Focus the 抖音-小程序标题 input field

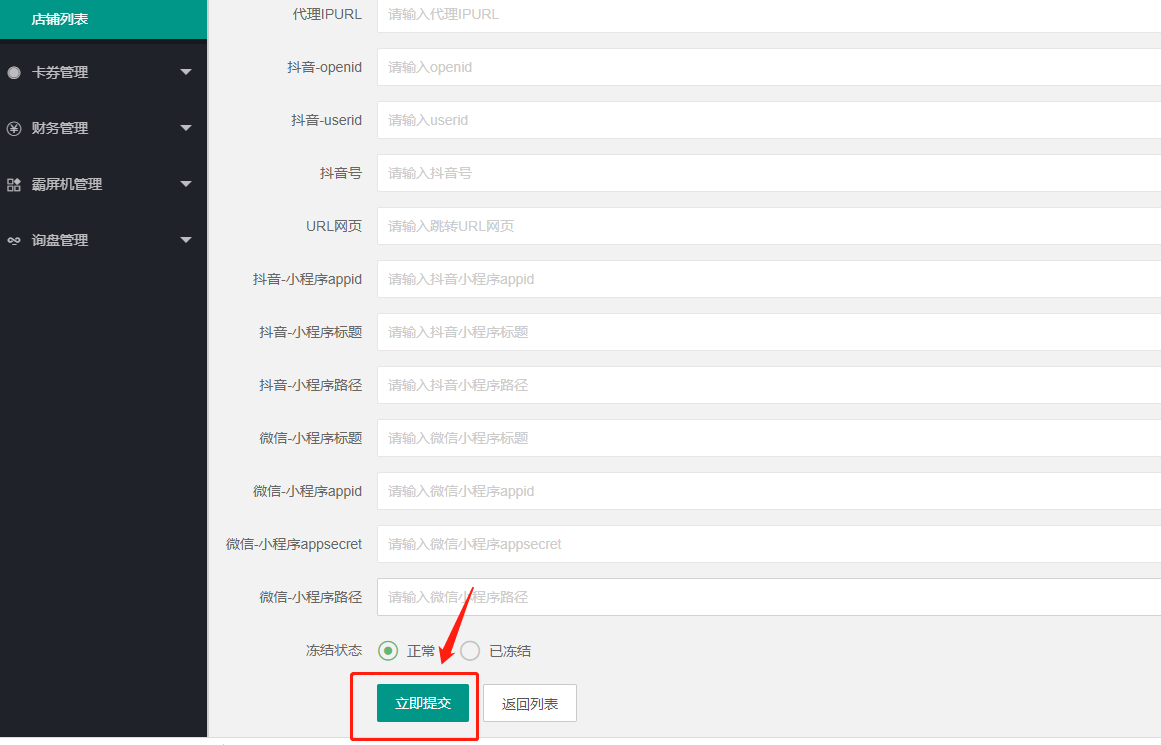(769, 333)
